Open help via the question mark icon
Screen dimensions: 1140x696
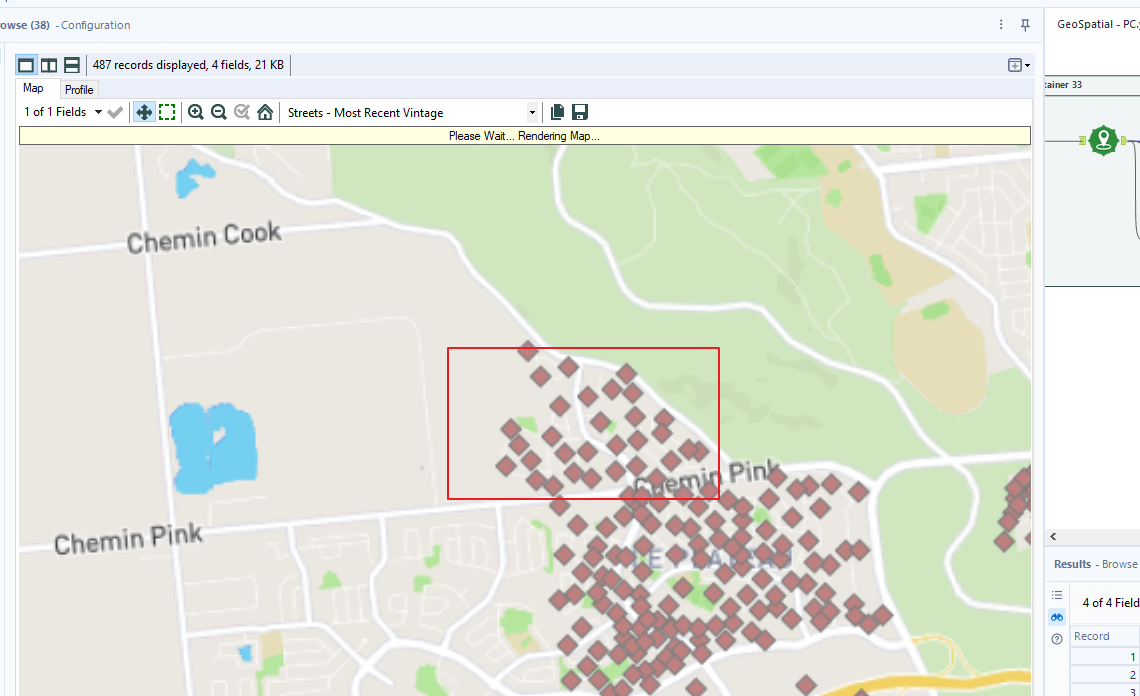pyautogui.click(x=1057, y=638)
